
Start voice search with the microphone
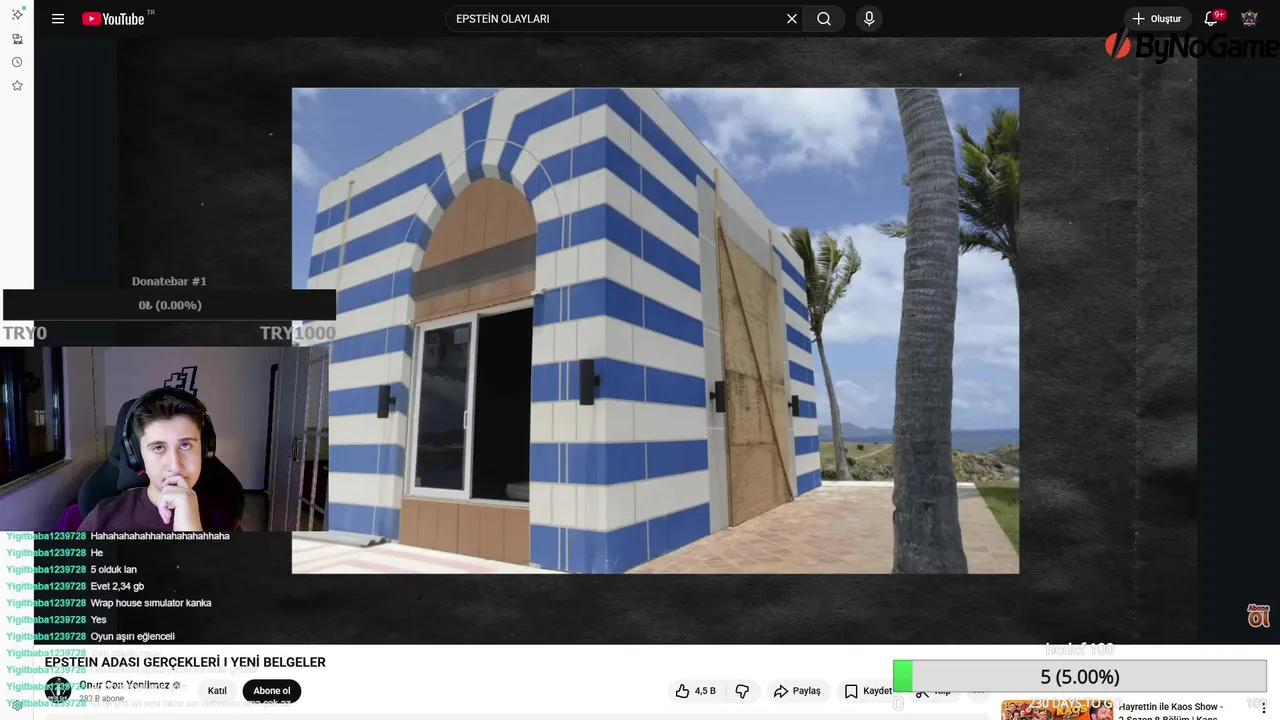click(869, 19)
